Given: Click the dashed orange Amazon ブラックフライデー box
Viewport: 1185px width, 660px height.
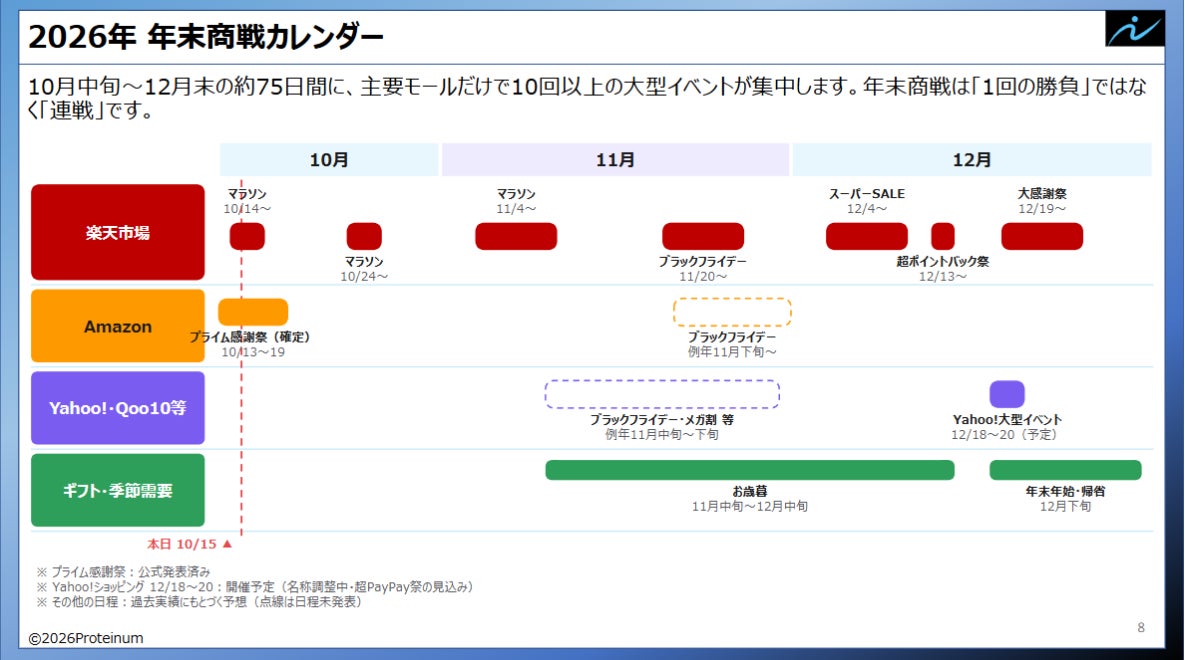Looking at the screenshot, I should tap(732, 311).
